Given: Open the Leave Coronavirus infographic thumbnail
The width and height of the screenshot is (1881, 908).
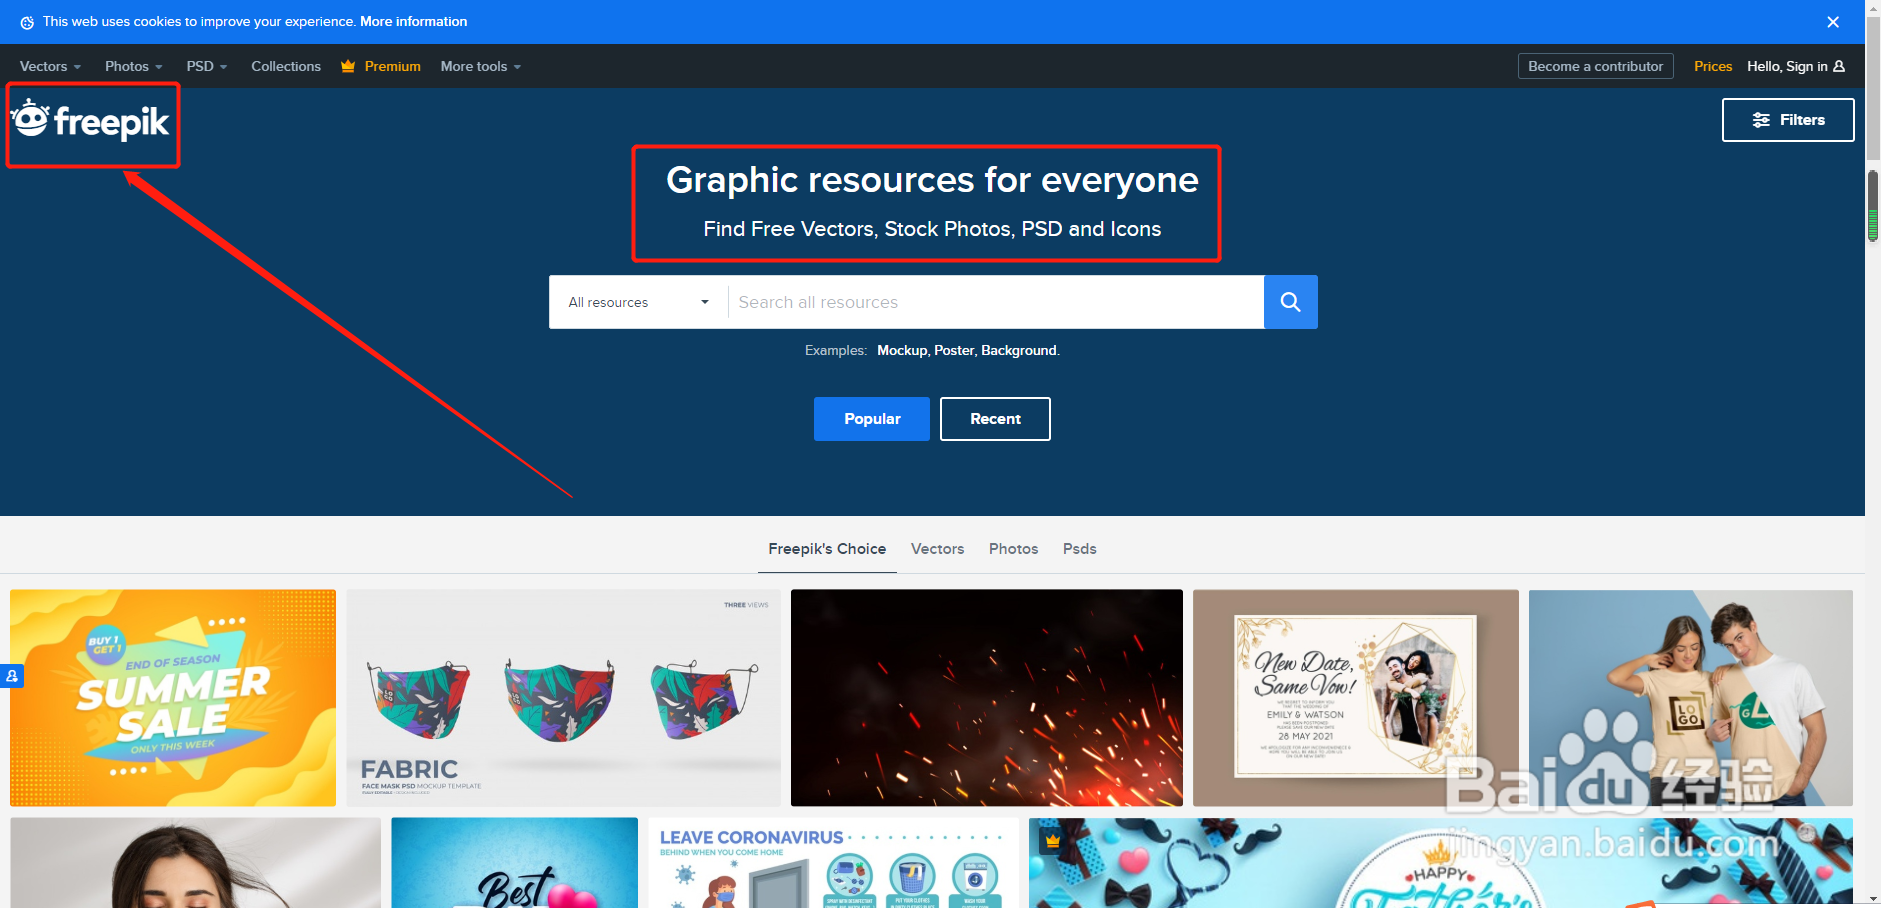Looking at the screenshot, I should pyautogui.click(x=834, y=863).
